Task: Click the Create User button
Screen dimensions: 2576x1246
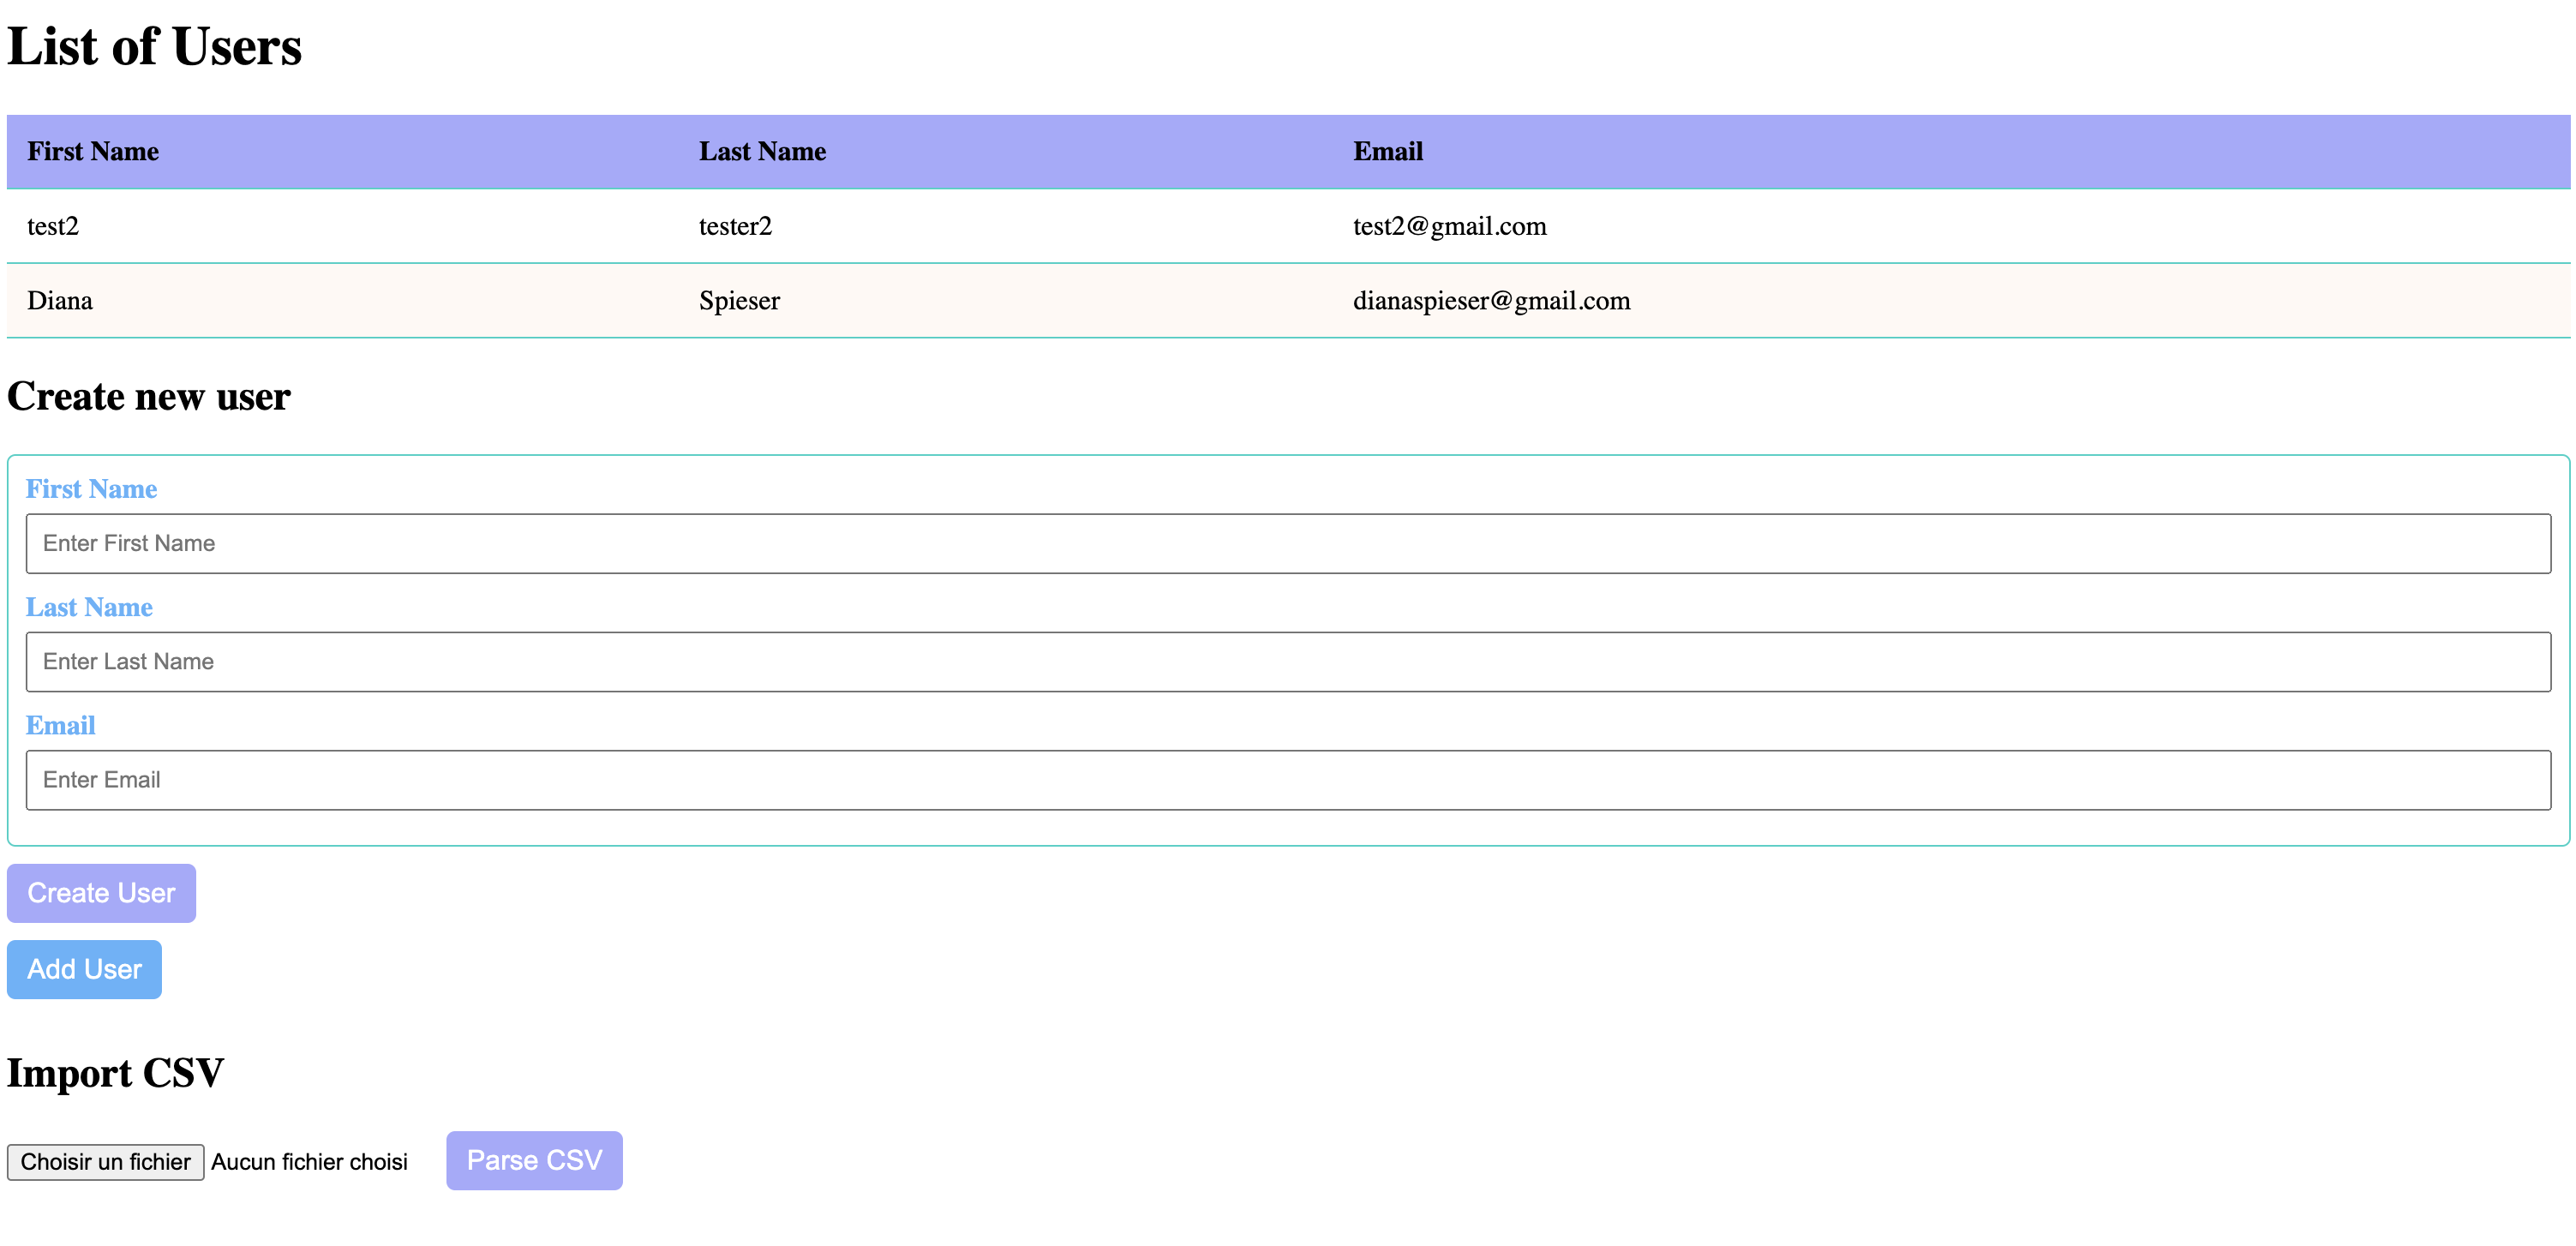Action: pyautogui.click(x=101, y=893)
